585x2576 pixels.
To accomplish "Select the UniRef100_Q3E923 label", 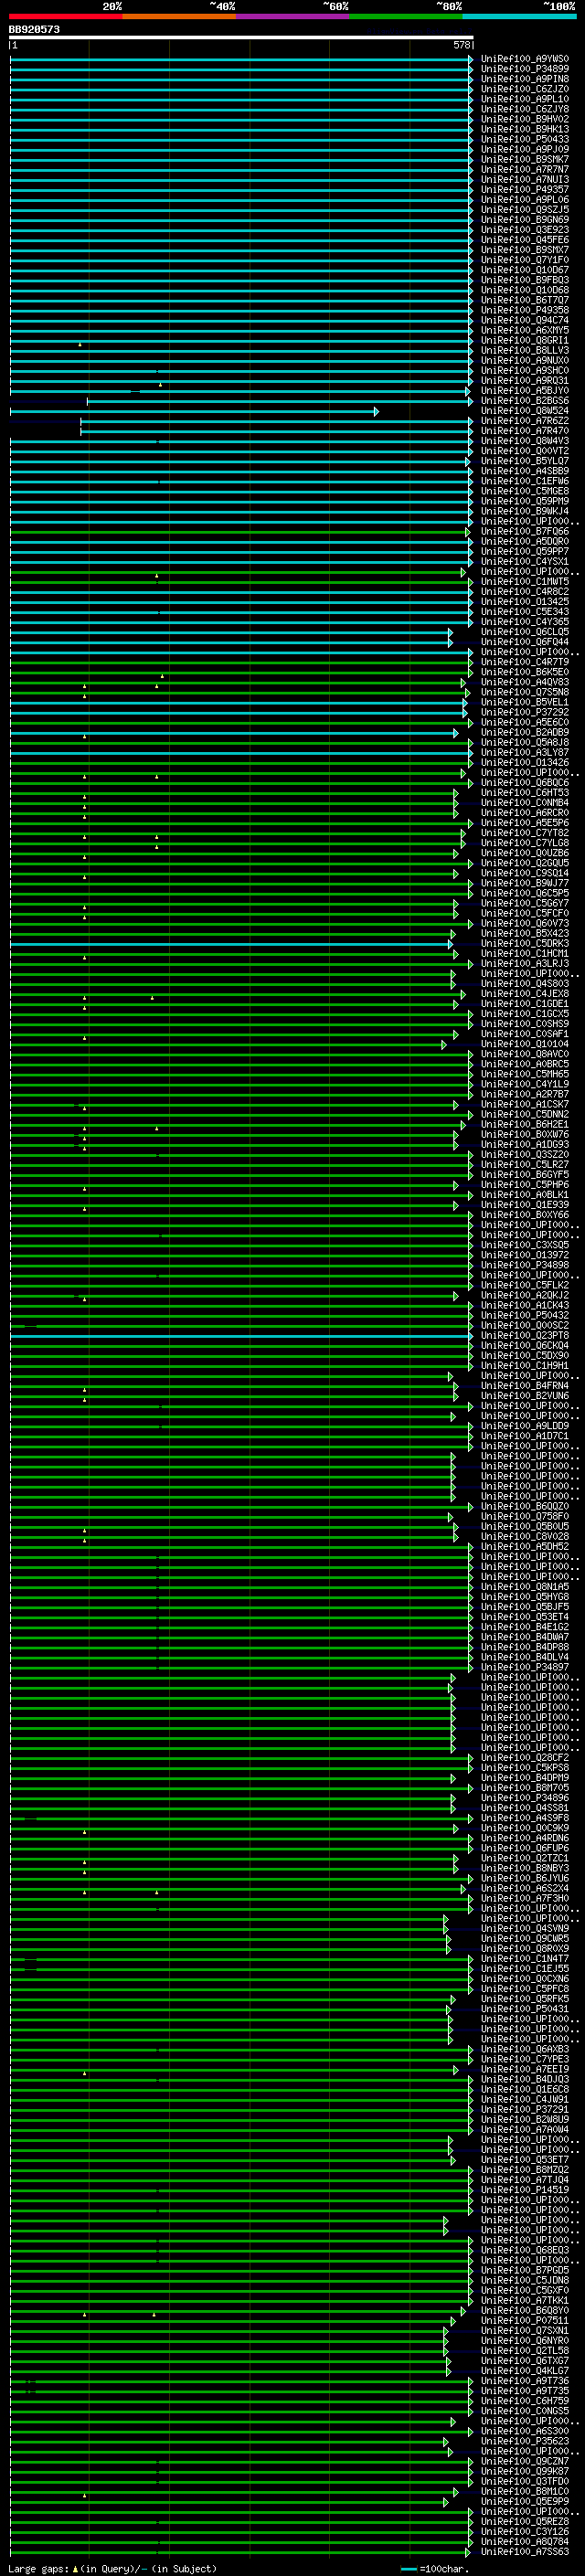I will (x=525, y=229).
